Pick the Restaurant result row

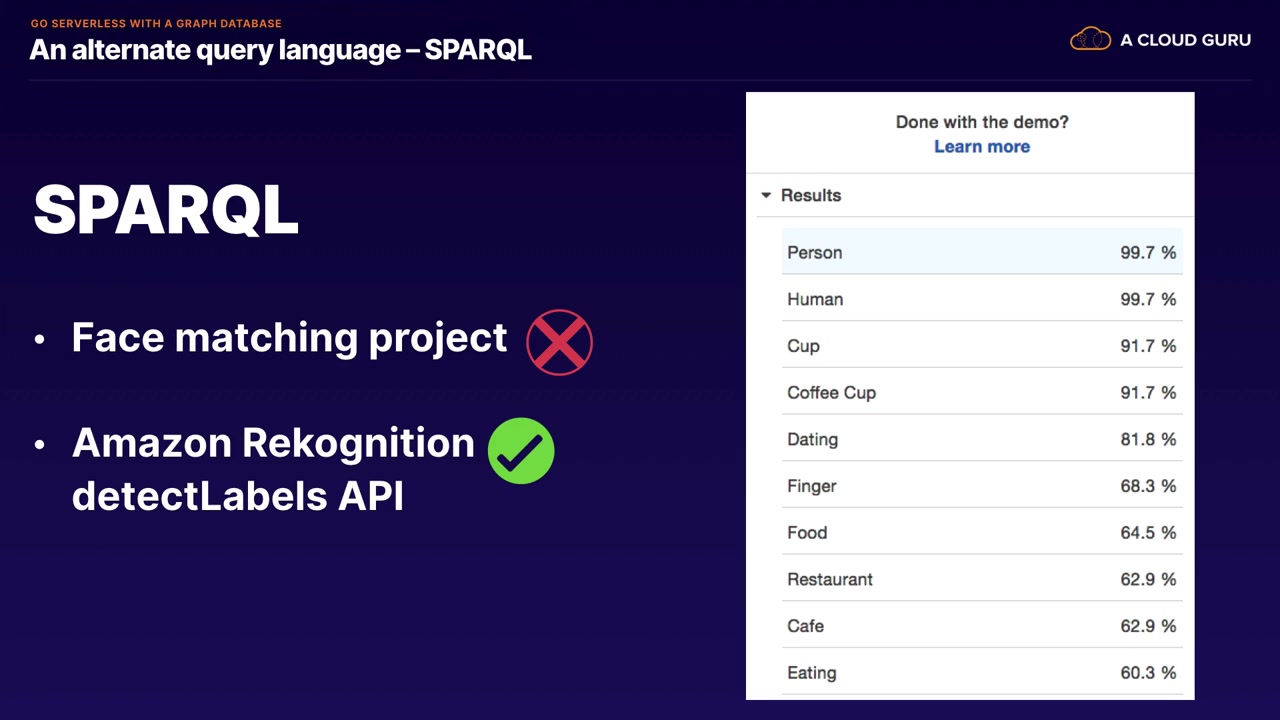pyautogui.click(x=981, y=579)
